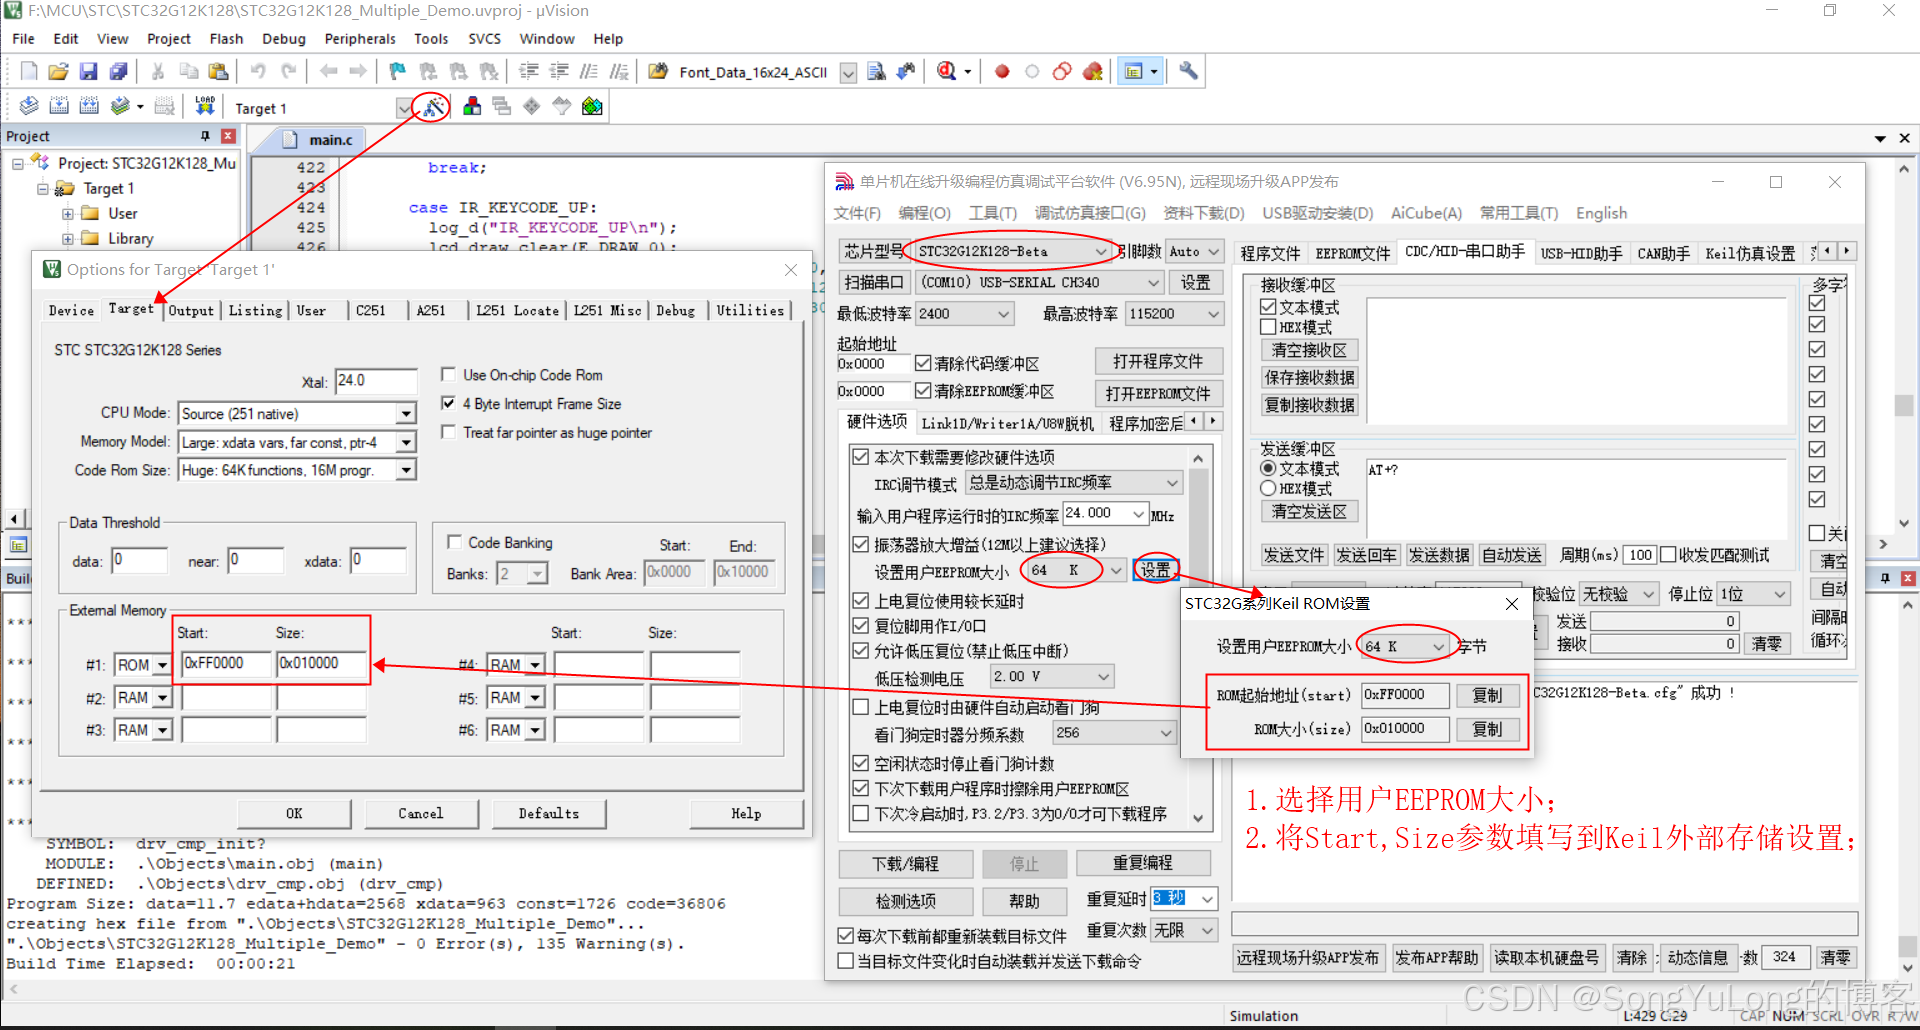This screenshot has height=1030, width=1920.
Task: Undo the last edit via the toolbar
Action: (258, 71)
